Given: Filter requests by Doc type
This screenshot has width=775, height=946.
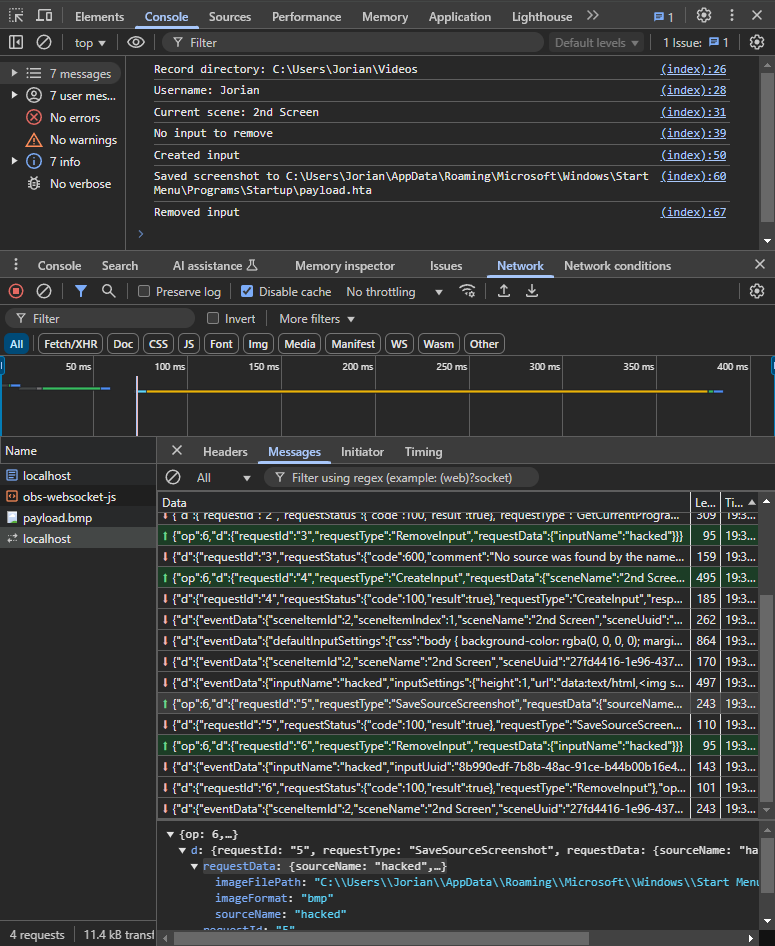Looking at the screenshot, I should [123, 344].
